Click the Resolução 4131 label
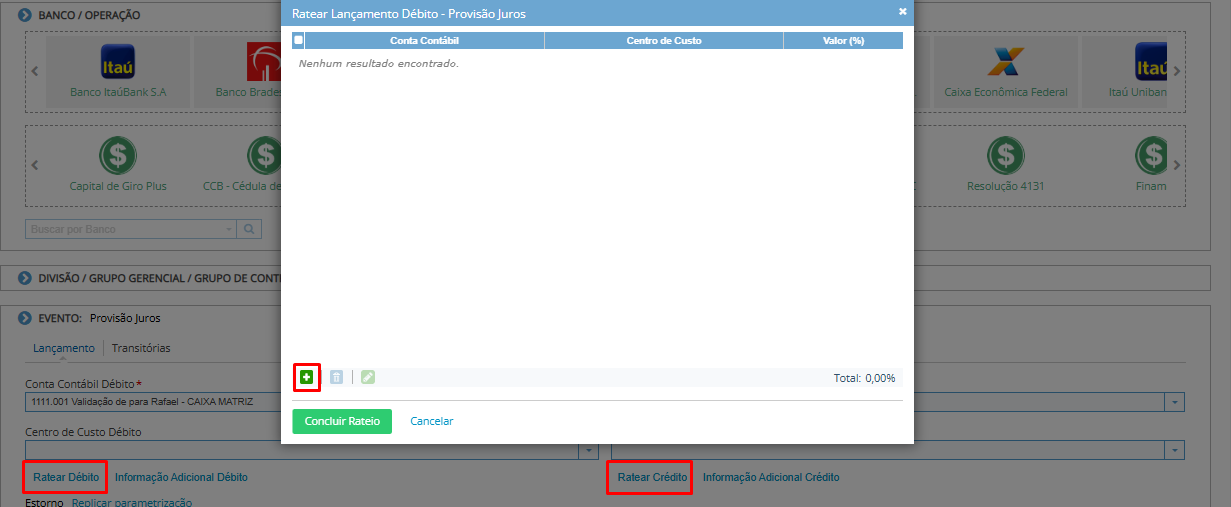Image resolution: width=1231 pixels, height=507 pixels. pos(1006,186)
